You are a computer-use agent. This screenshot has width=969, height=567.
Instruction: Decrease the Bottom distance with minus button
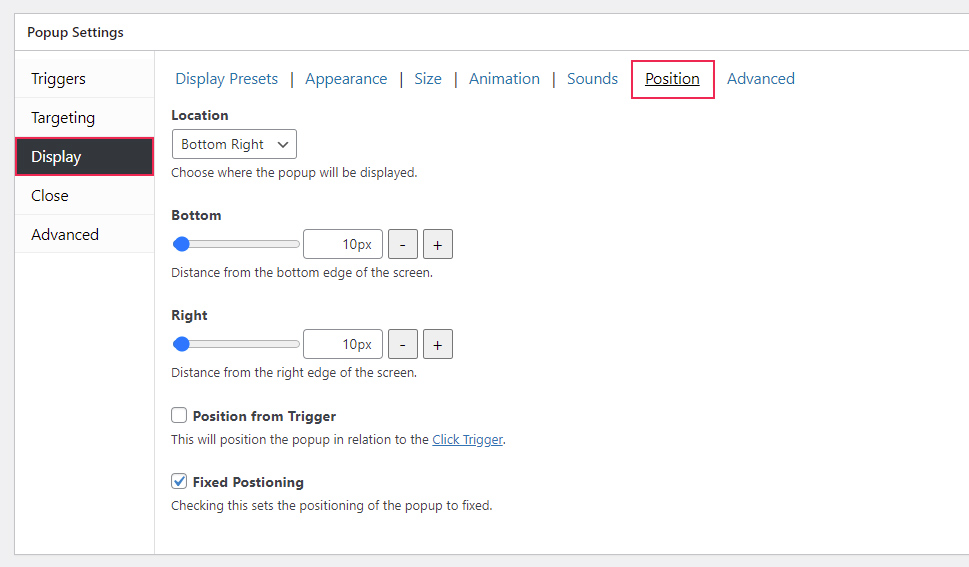[402, 244]
